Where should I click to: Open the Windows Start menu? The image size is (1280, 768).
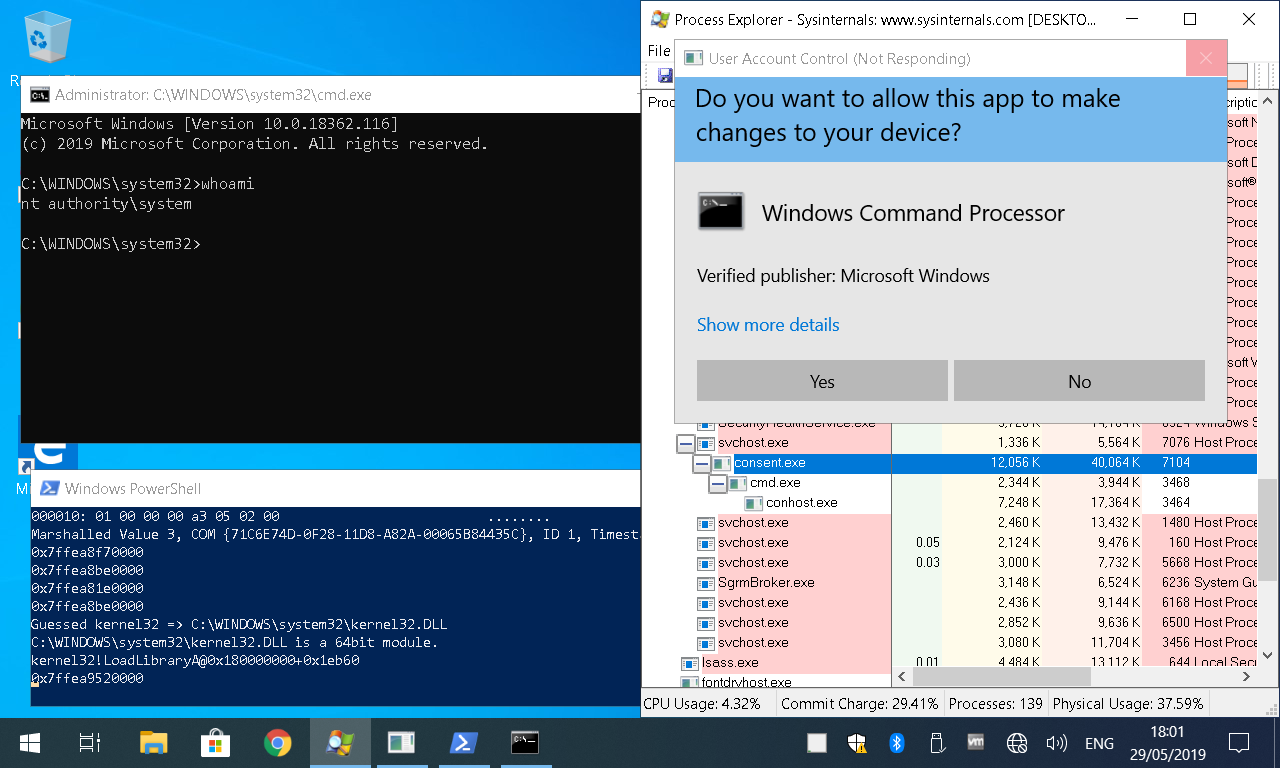pyautogui.click(x=30, y=742)
